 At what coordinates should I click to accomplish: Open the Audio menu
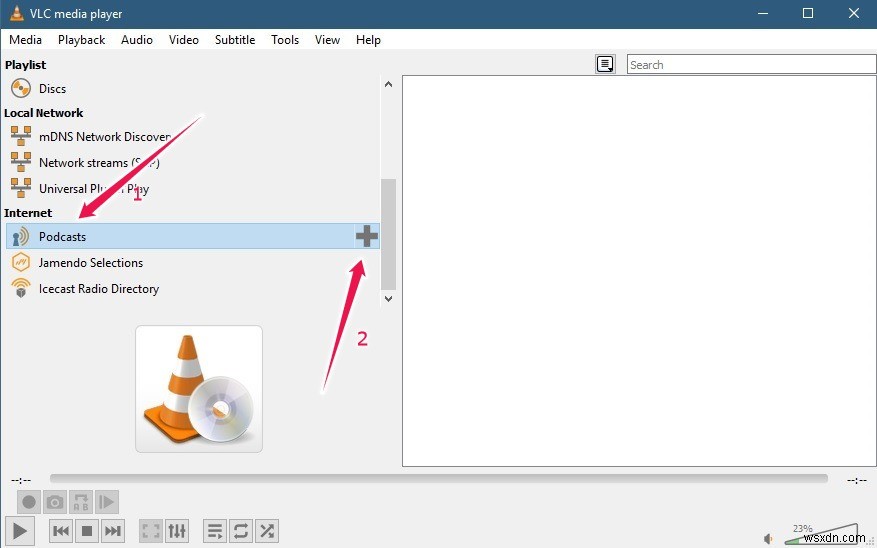pos(137,40)
